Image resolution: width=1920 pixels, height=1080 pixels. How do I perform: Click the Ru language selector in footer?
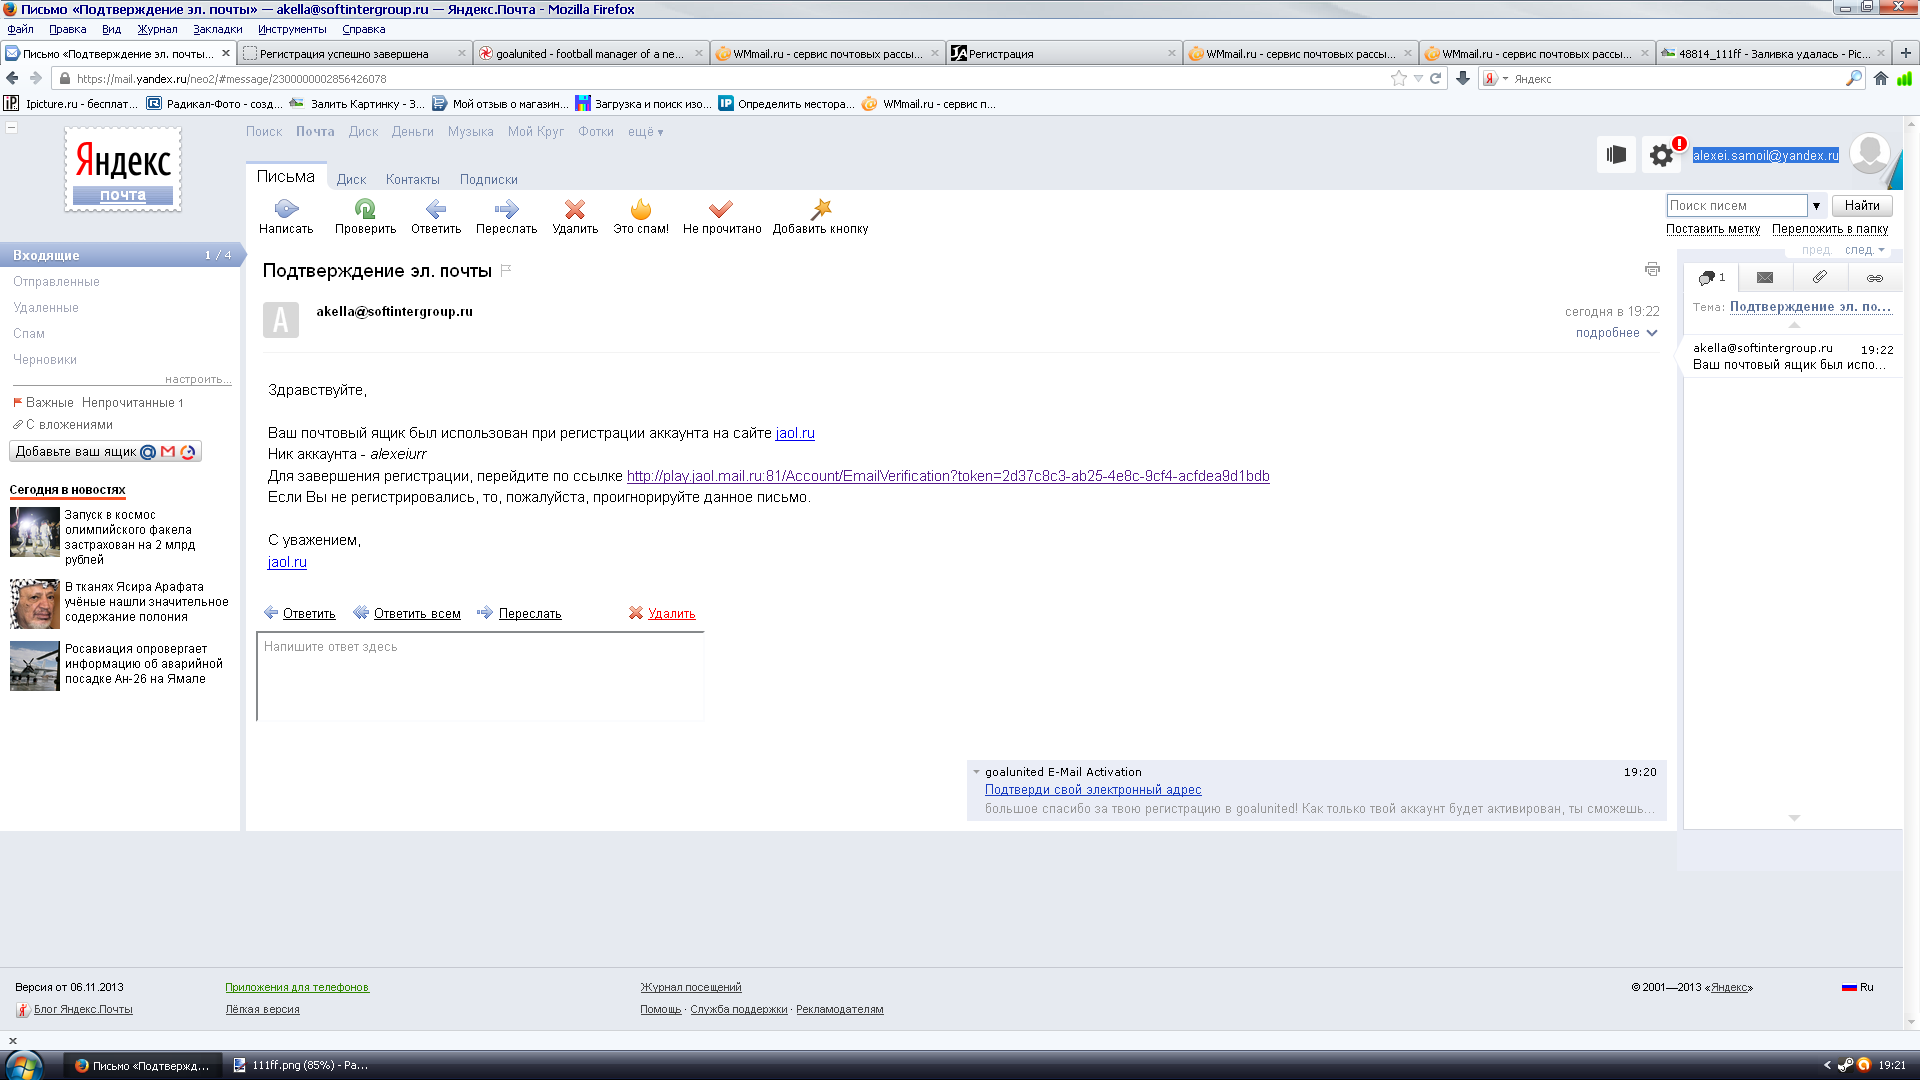click(1858, 987)
